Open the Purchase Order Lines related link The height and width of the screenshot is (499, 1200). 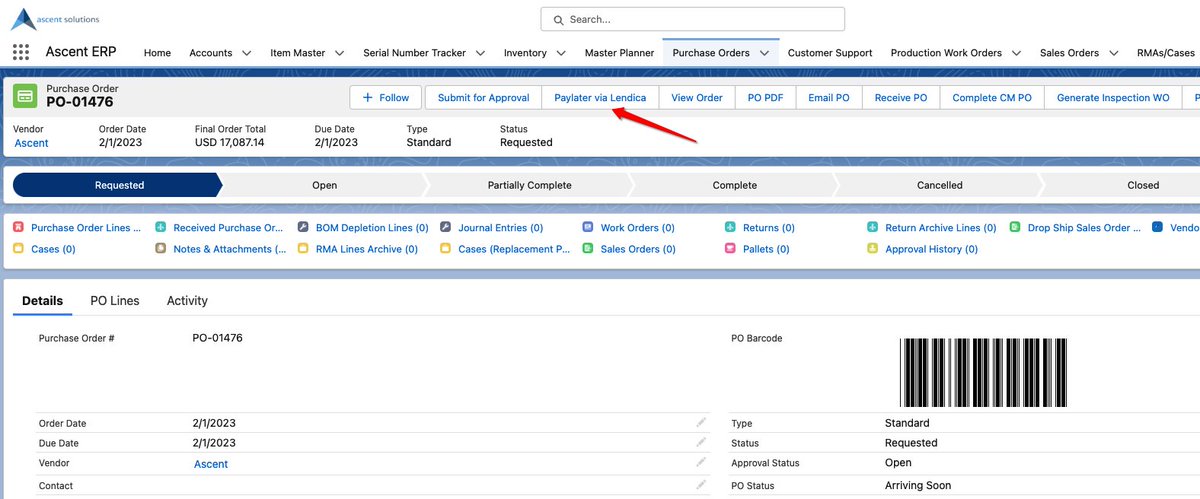(86, 228)
